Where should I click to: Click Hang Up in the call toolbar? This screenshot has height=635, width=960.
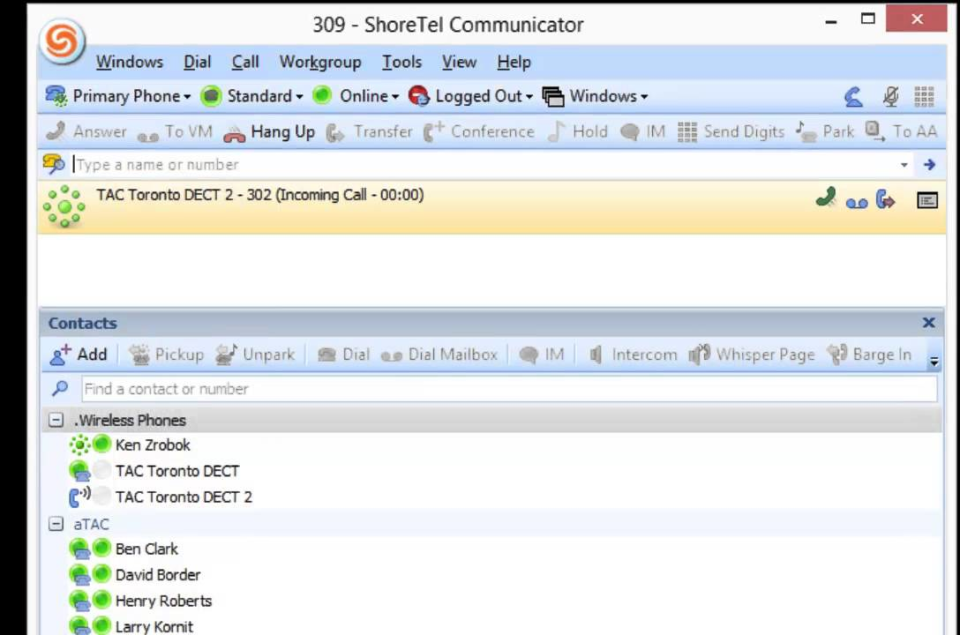[x=269, y=132]
